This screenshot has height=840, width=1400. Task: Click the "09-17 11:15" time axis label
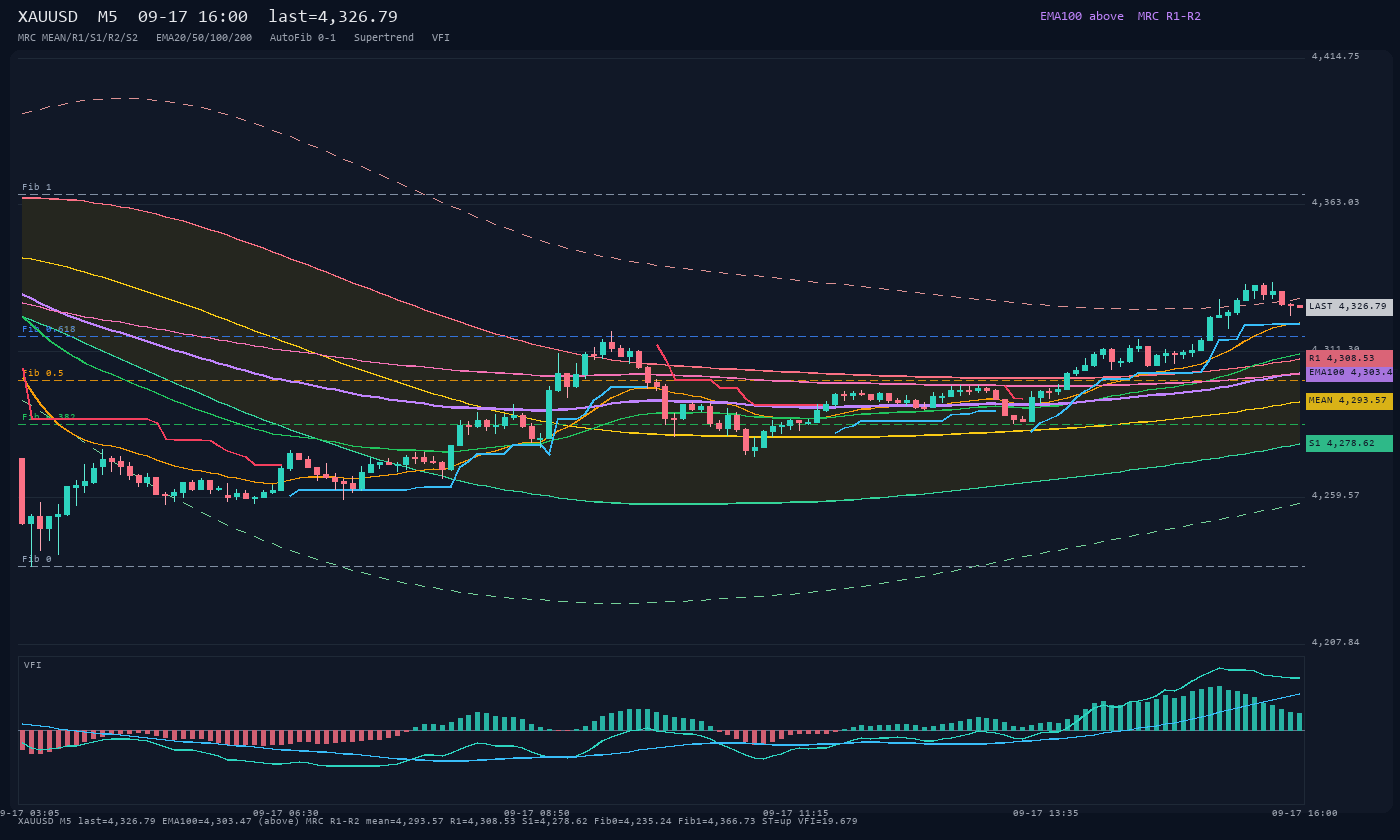click(795, 813)
